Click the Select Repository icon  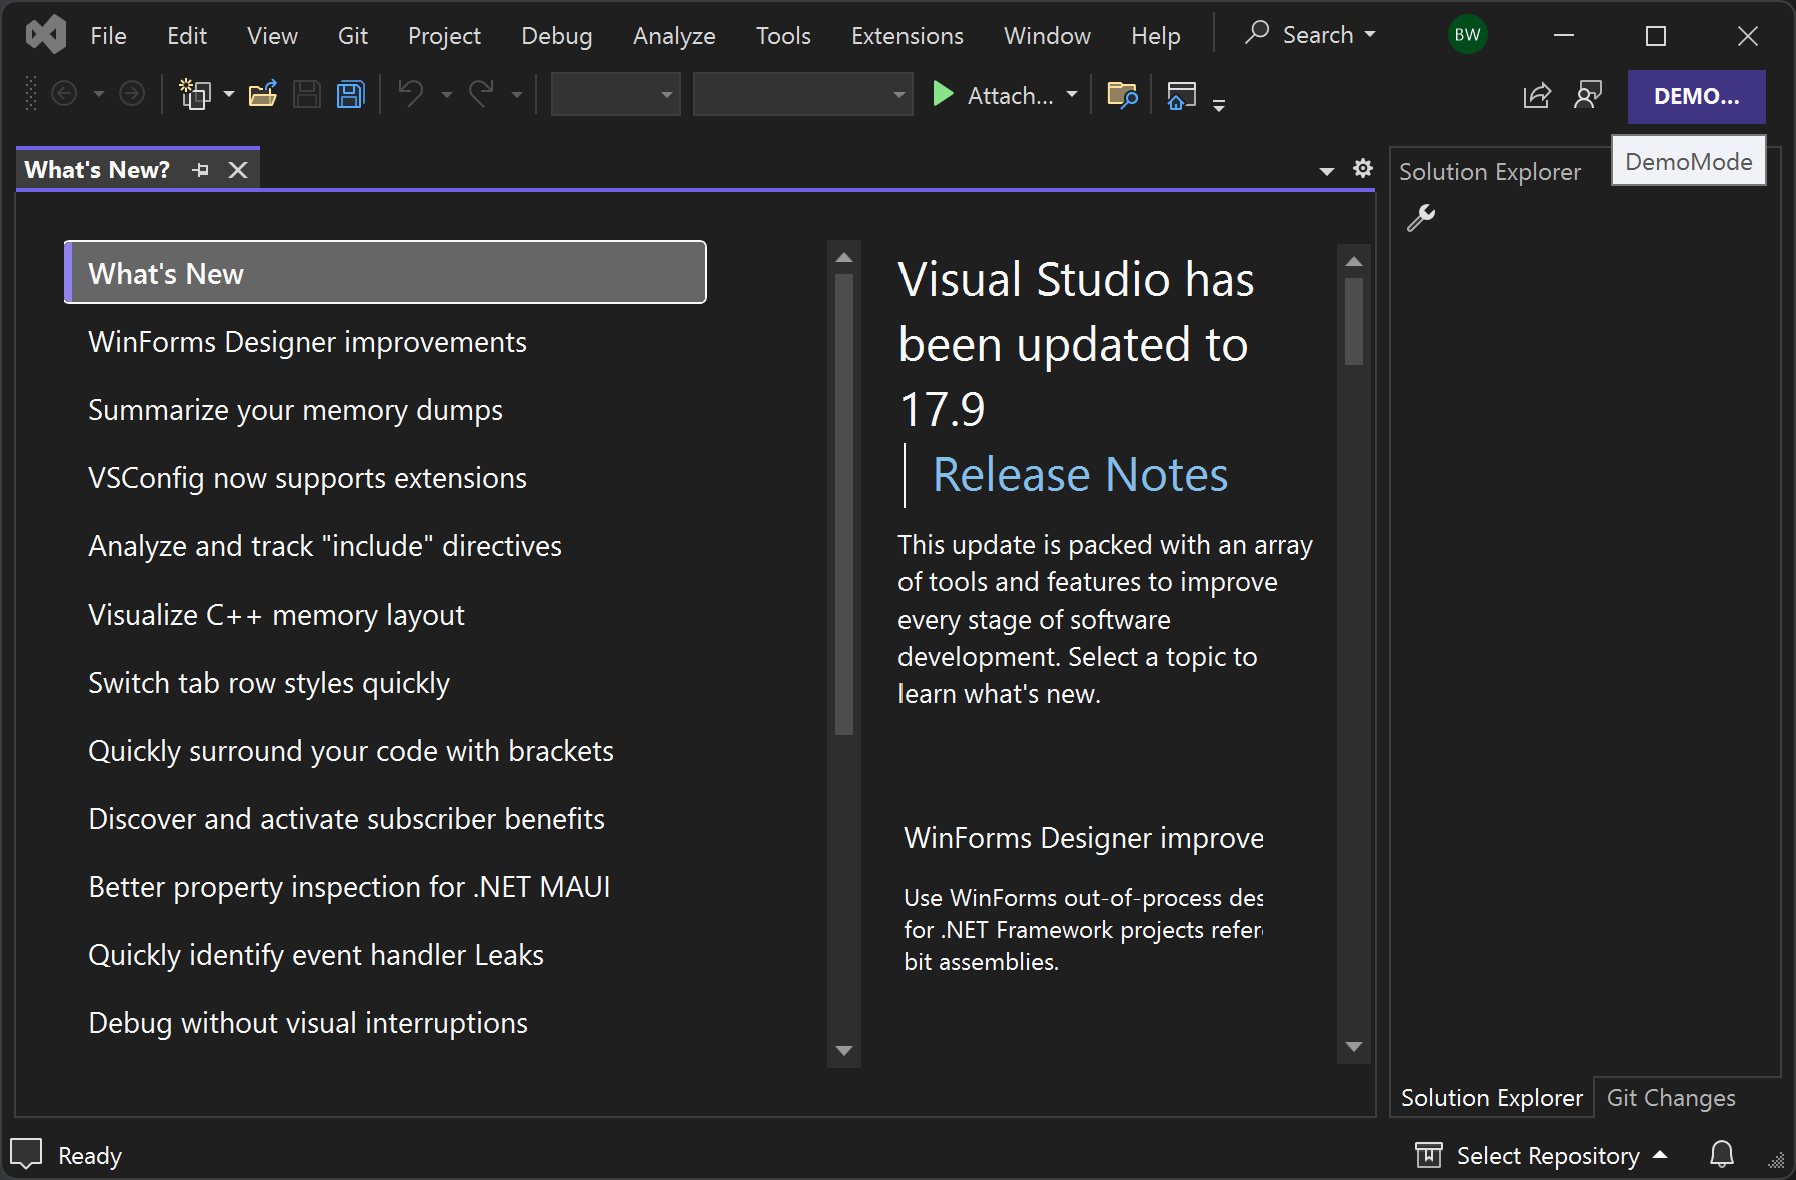coord(1429,1155)
